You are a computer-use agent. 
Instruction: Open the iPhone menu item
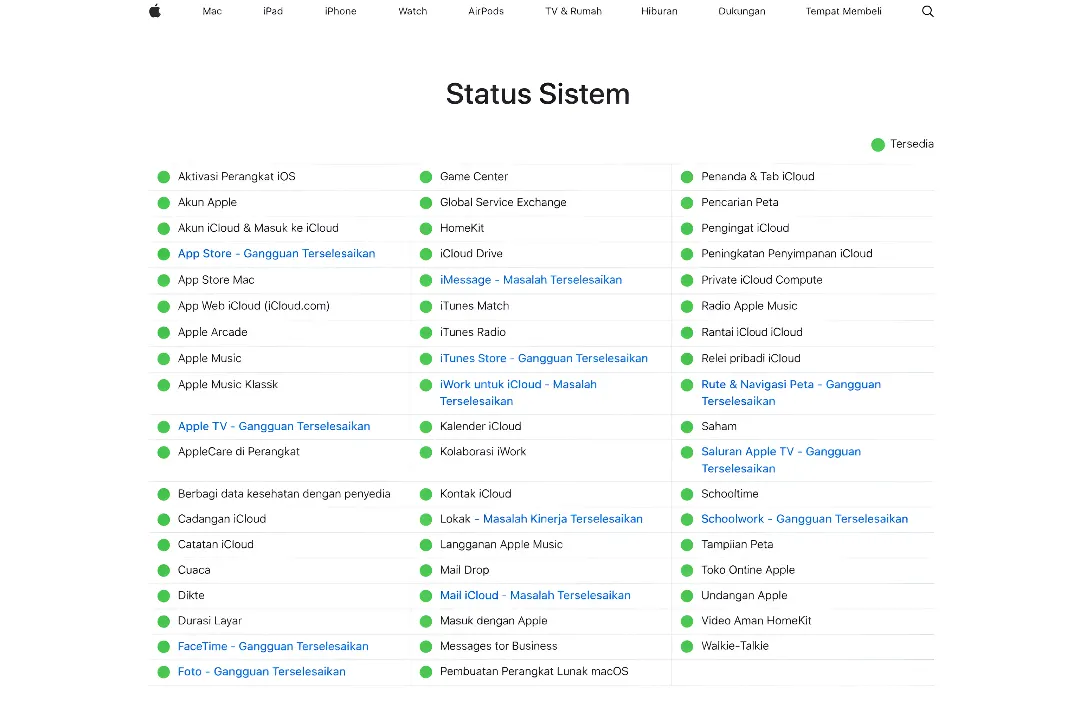(x=340, y=11)
